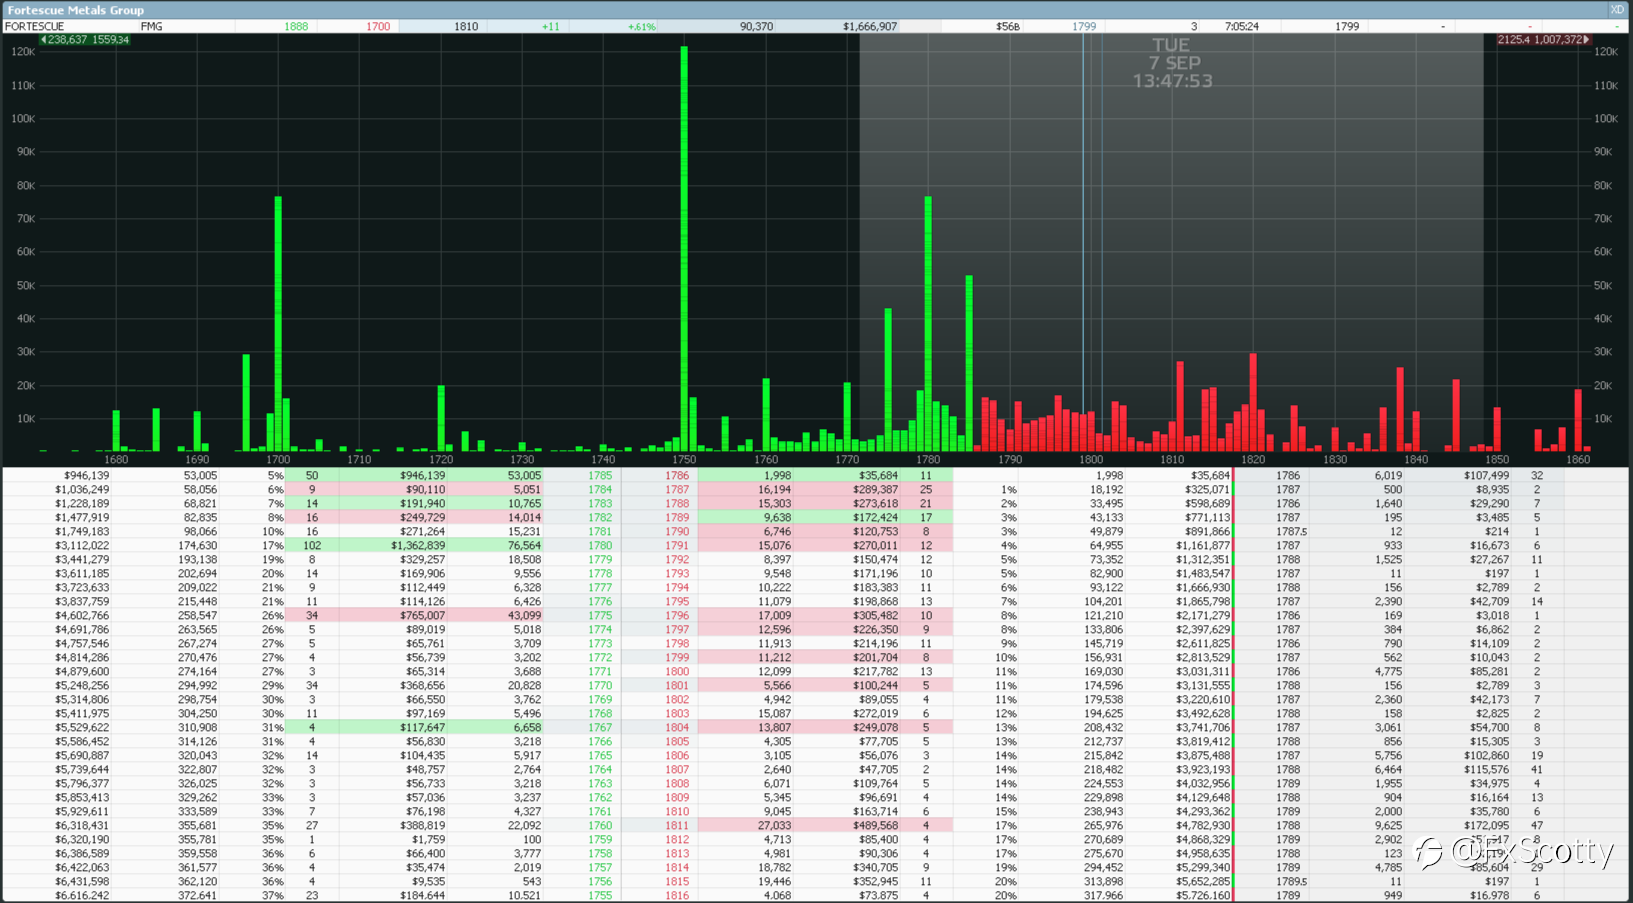1633x903 pixels.
Task: Click the $172,095 value in the trades list
Action: click(1486, 826)
